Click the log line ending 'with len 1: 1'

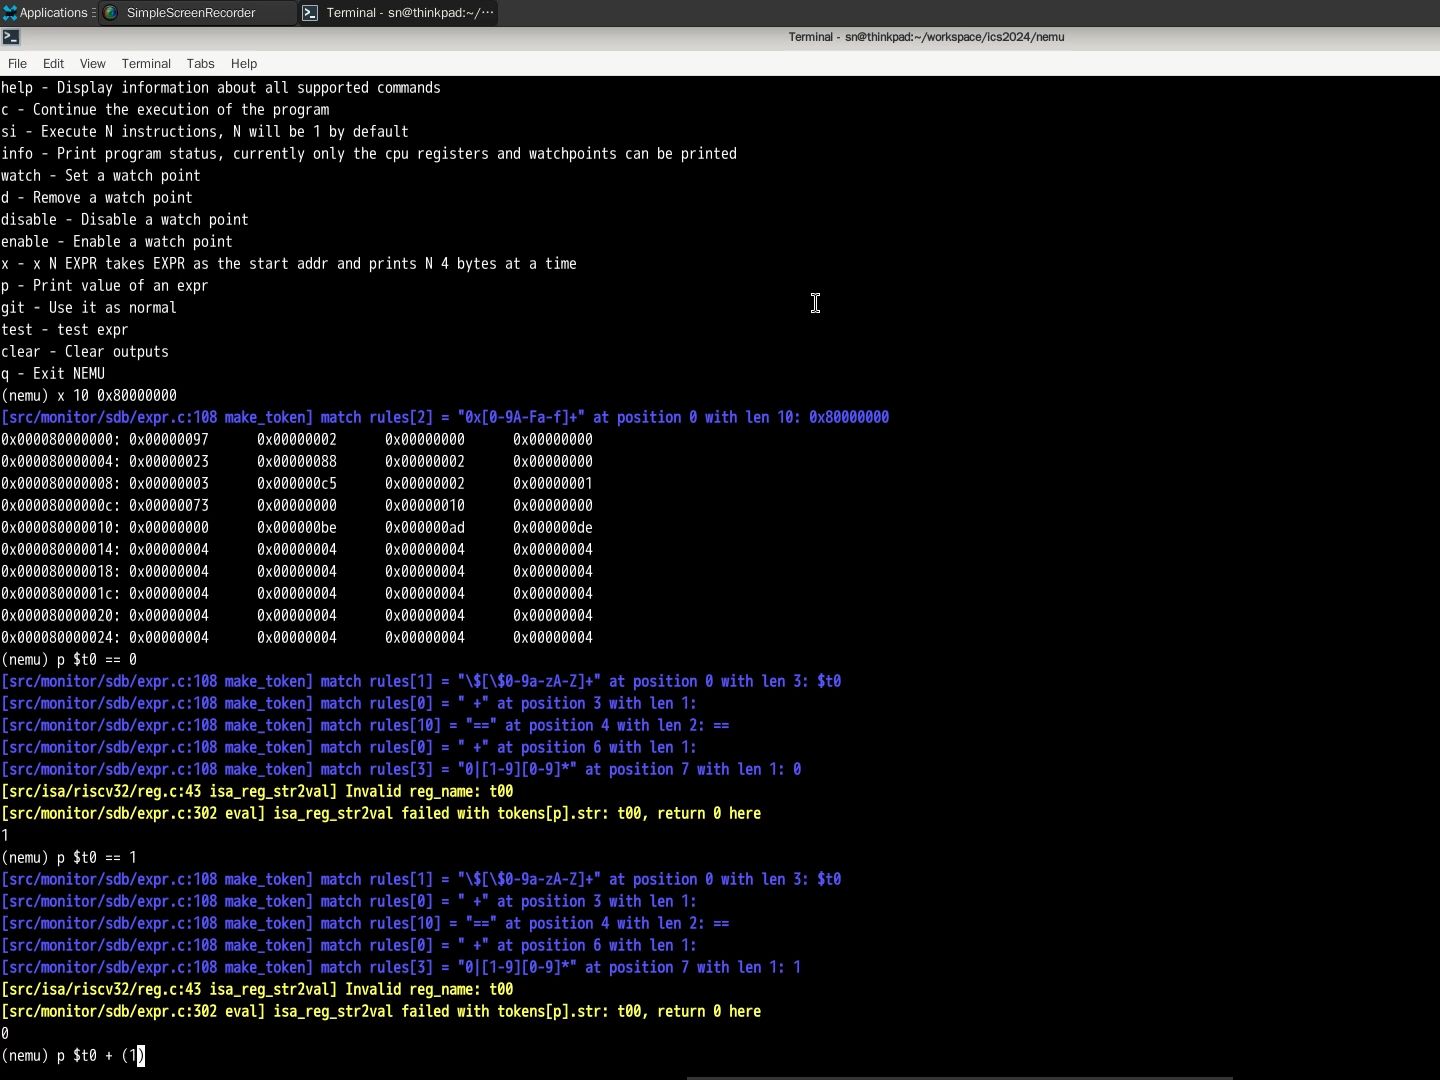pyautogui.click(x=401, y=968)
